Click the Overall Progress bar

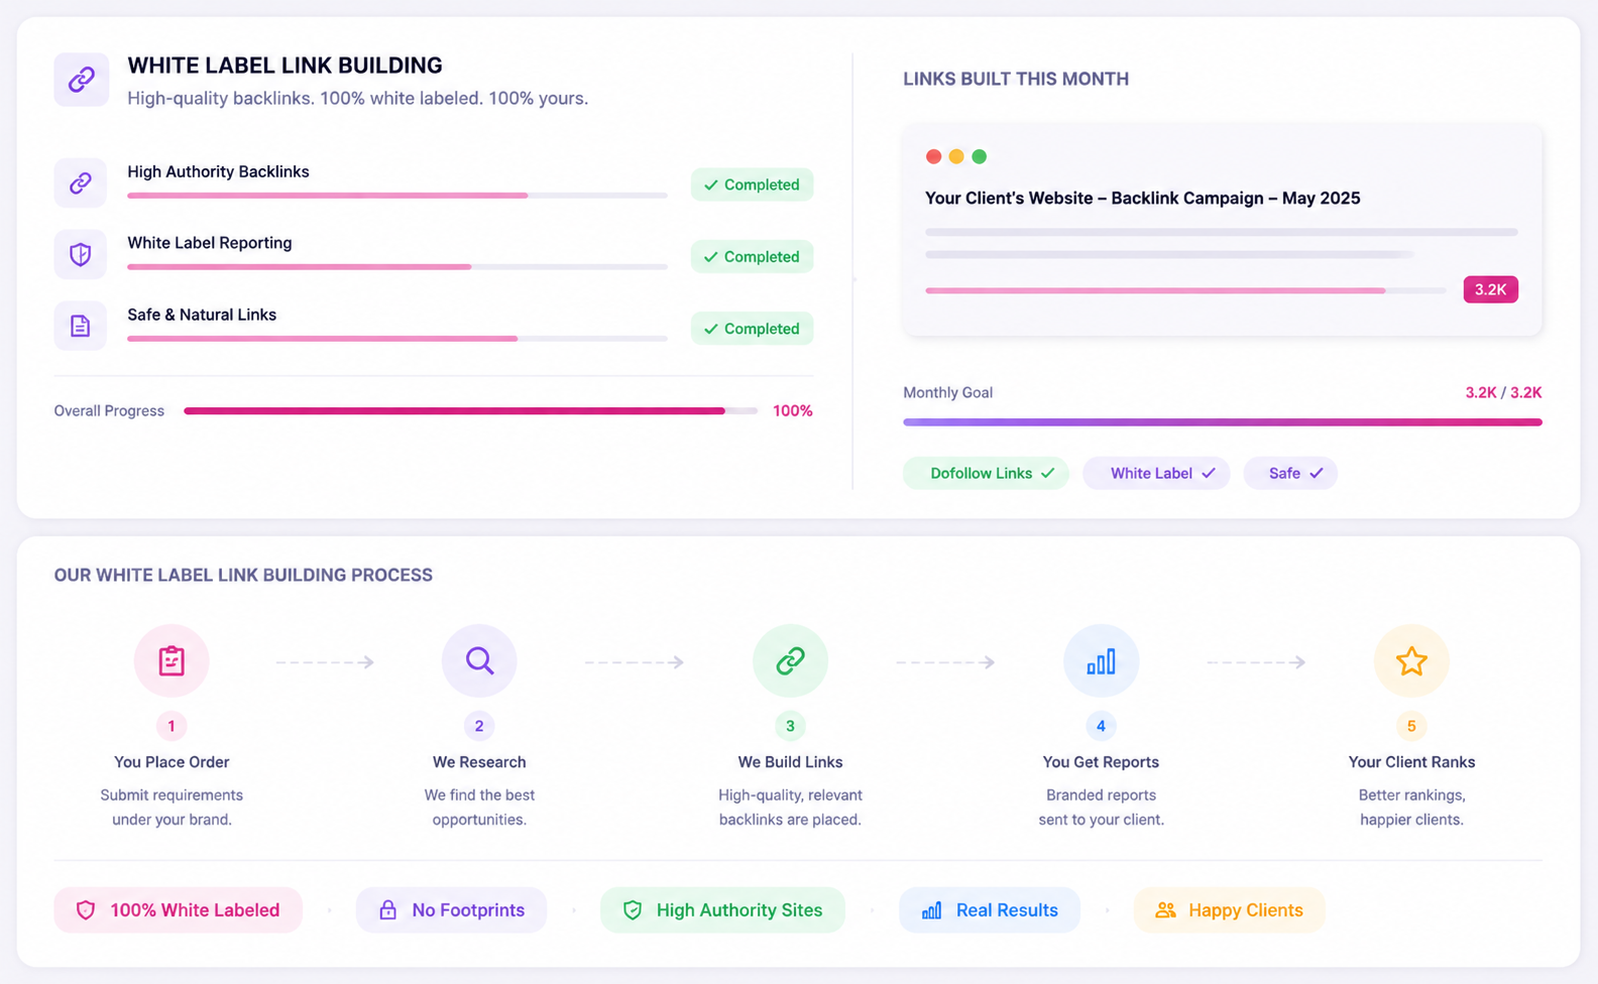(471, 411)
